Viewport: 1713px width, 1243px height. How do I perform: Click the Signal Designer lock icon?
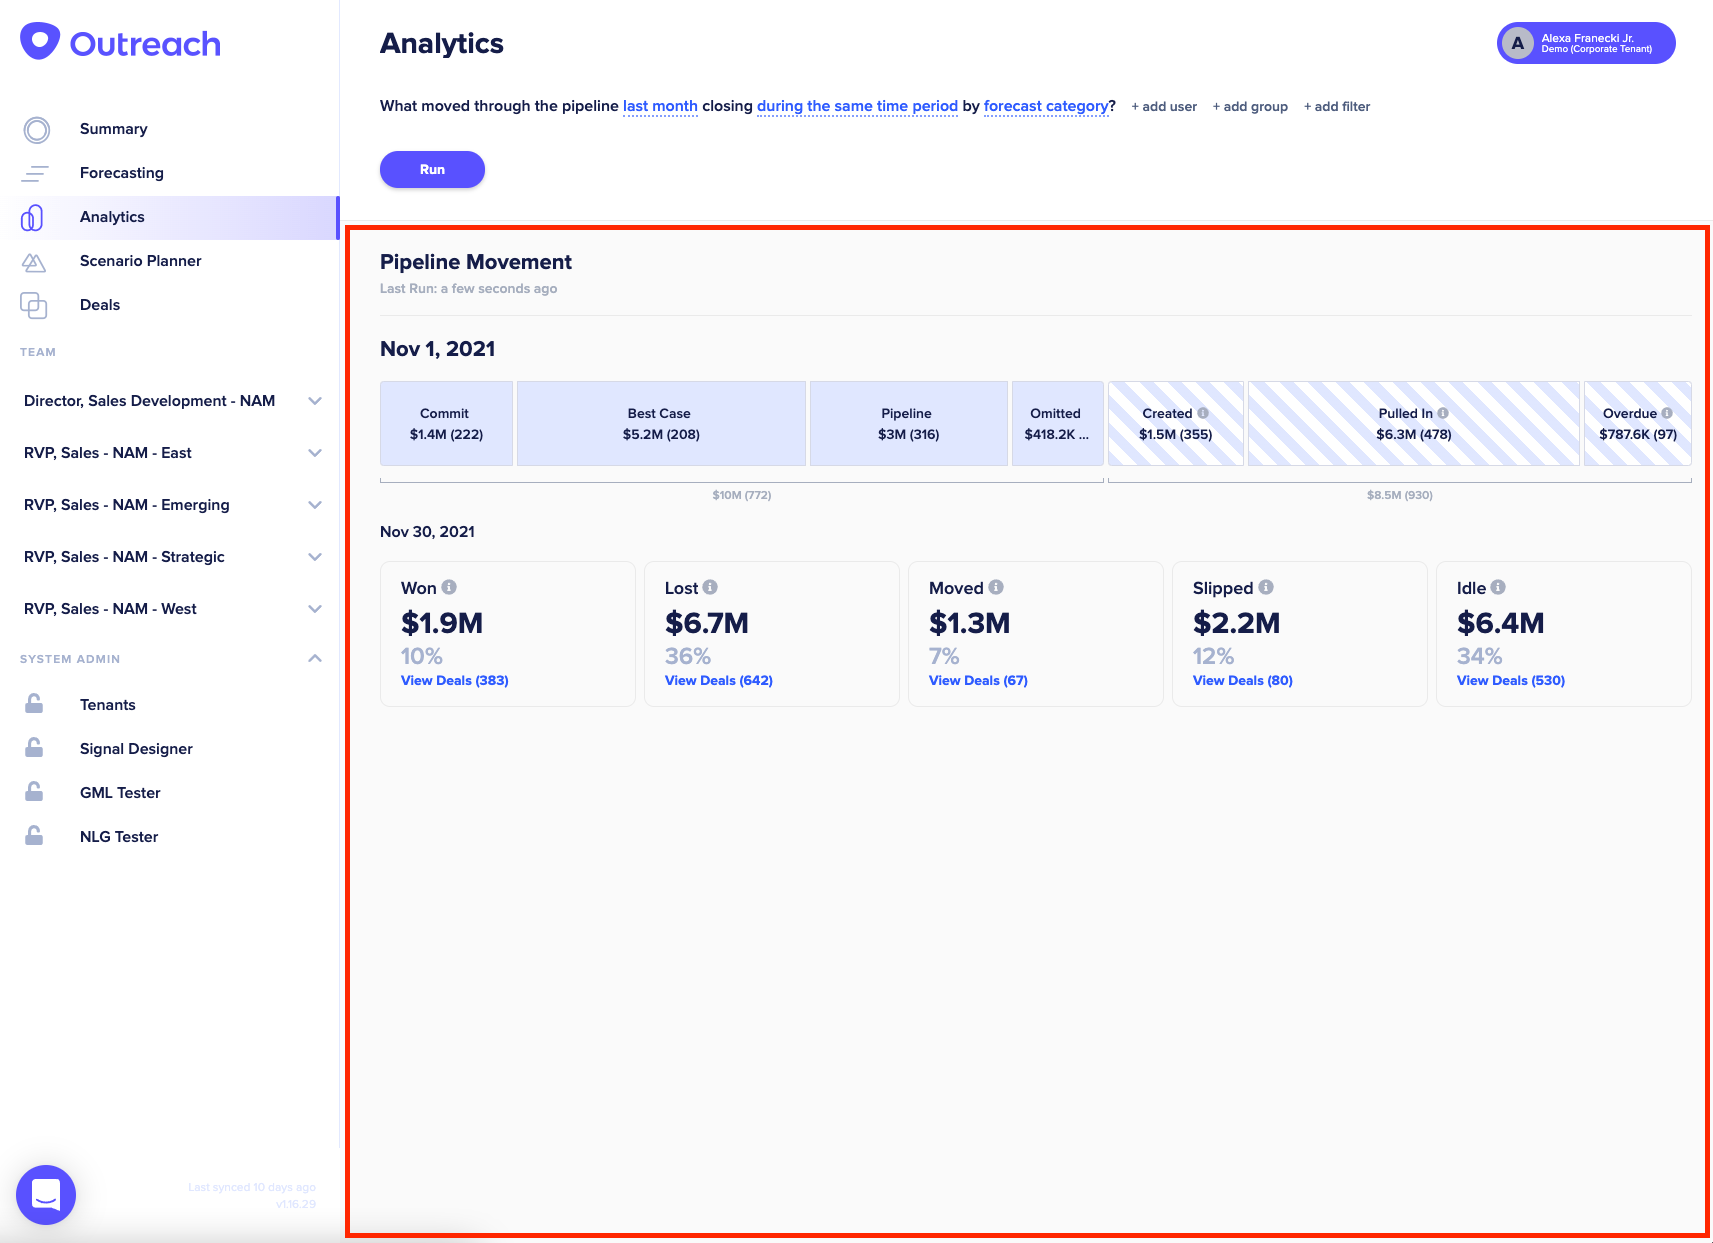coord(34,748)
